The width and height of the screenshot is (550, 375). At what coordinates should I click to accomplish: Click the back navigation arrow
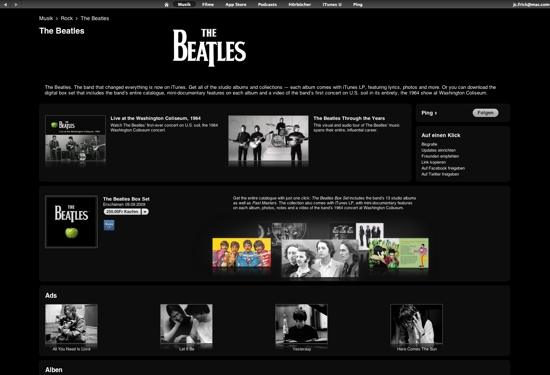point(5,5)
